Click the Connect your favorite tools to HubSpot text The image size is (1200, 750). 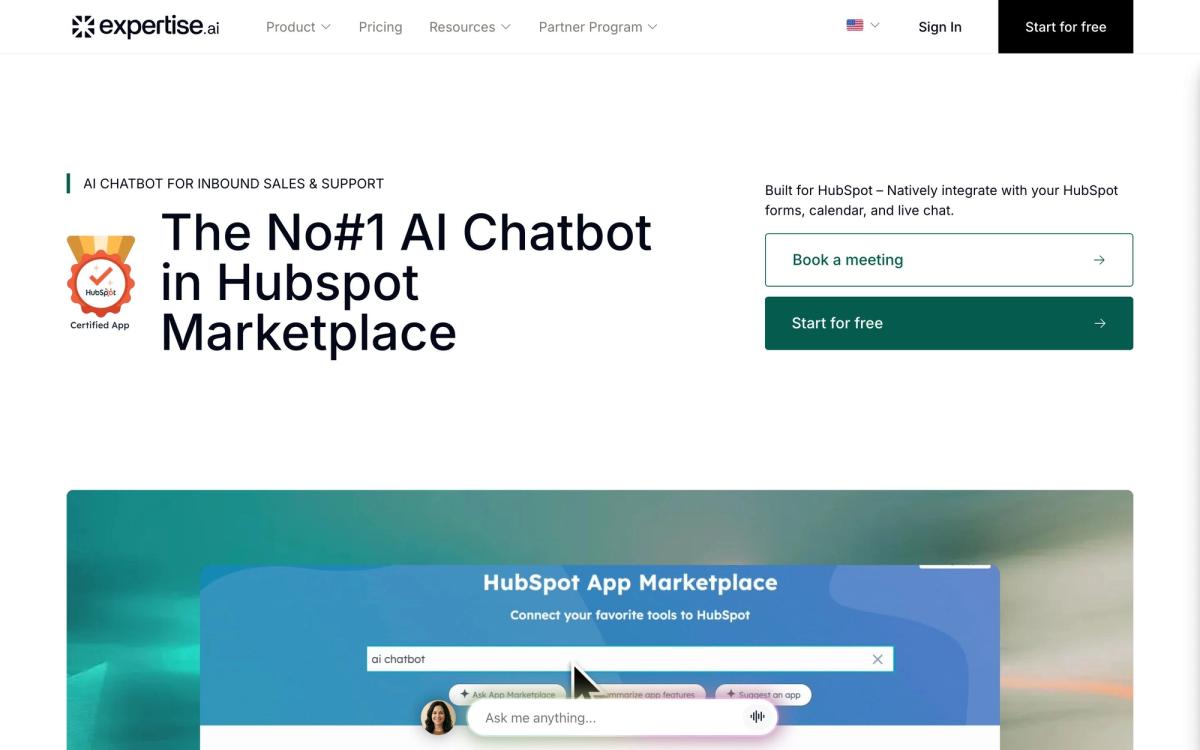click(x=630, y=615)
